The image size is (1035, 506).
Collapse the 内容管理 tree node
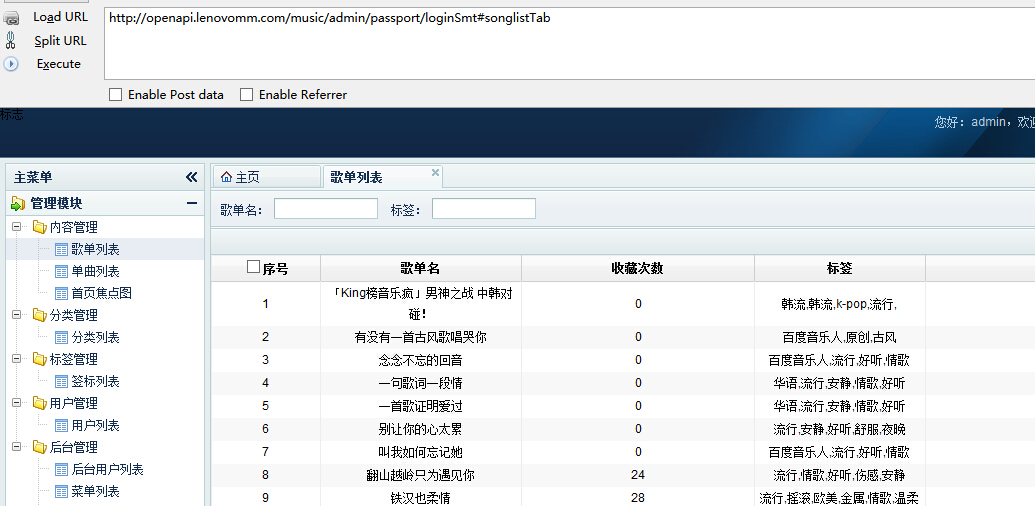coord(17,227)
